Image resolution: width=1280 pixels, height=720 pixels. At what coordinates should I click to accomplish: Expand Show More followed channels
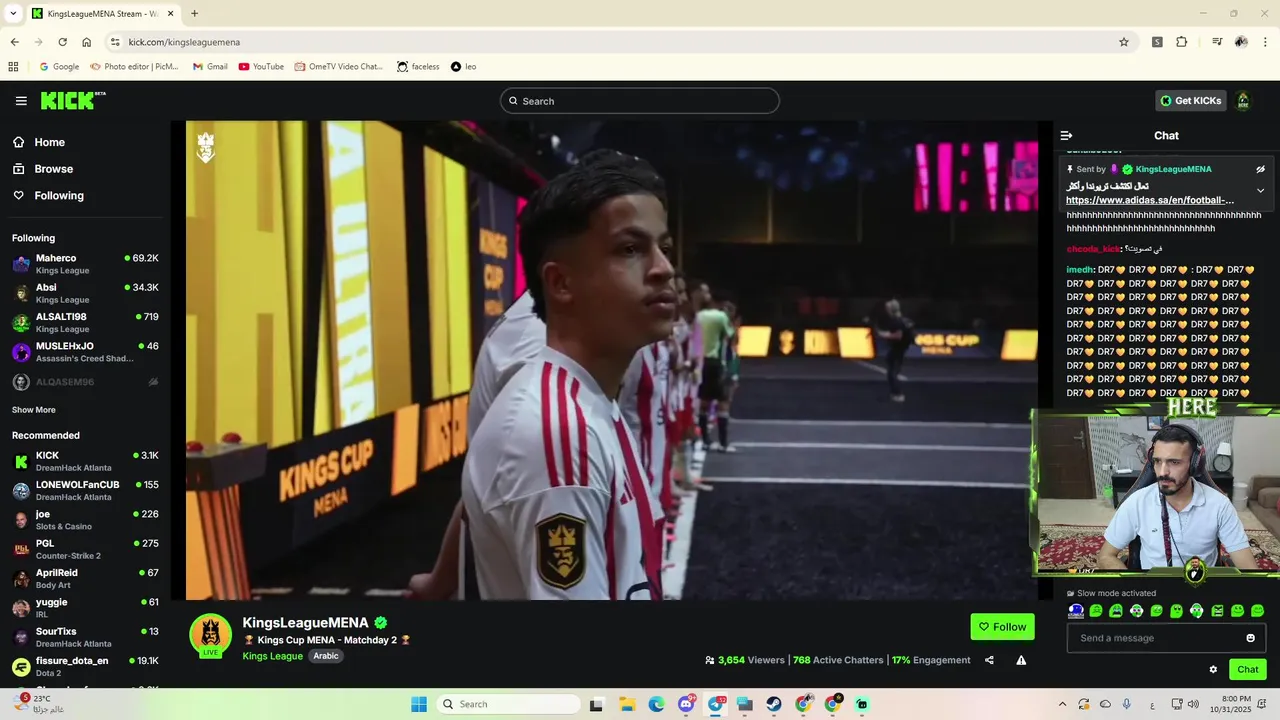34,410
